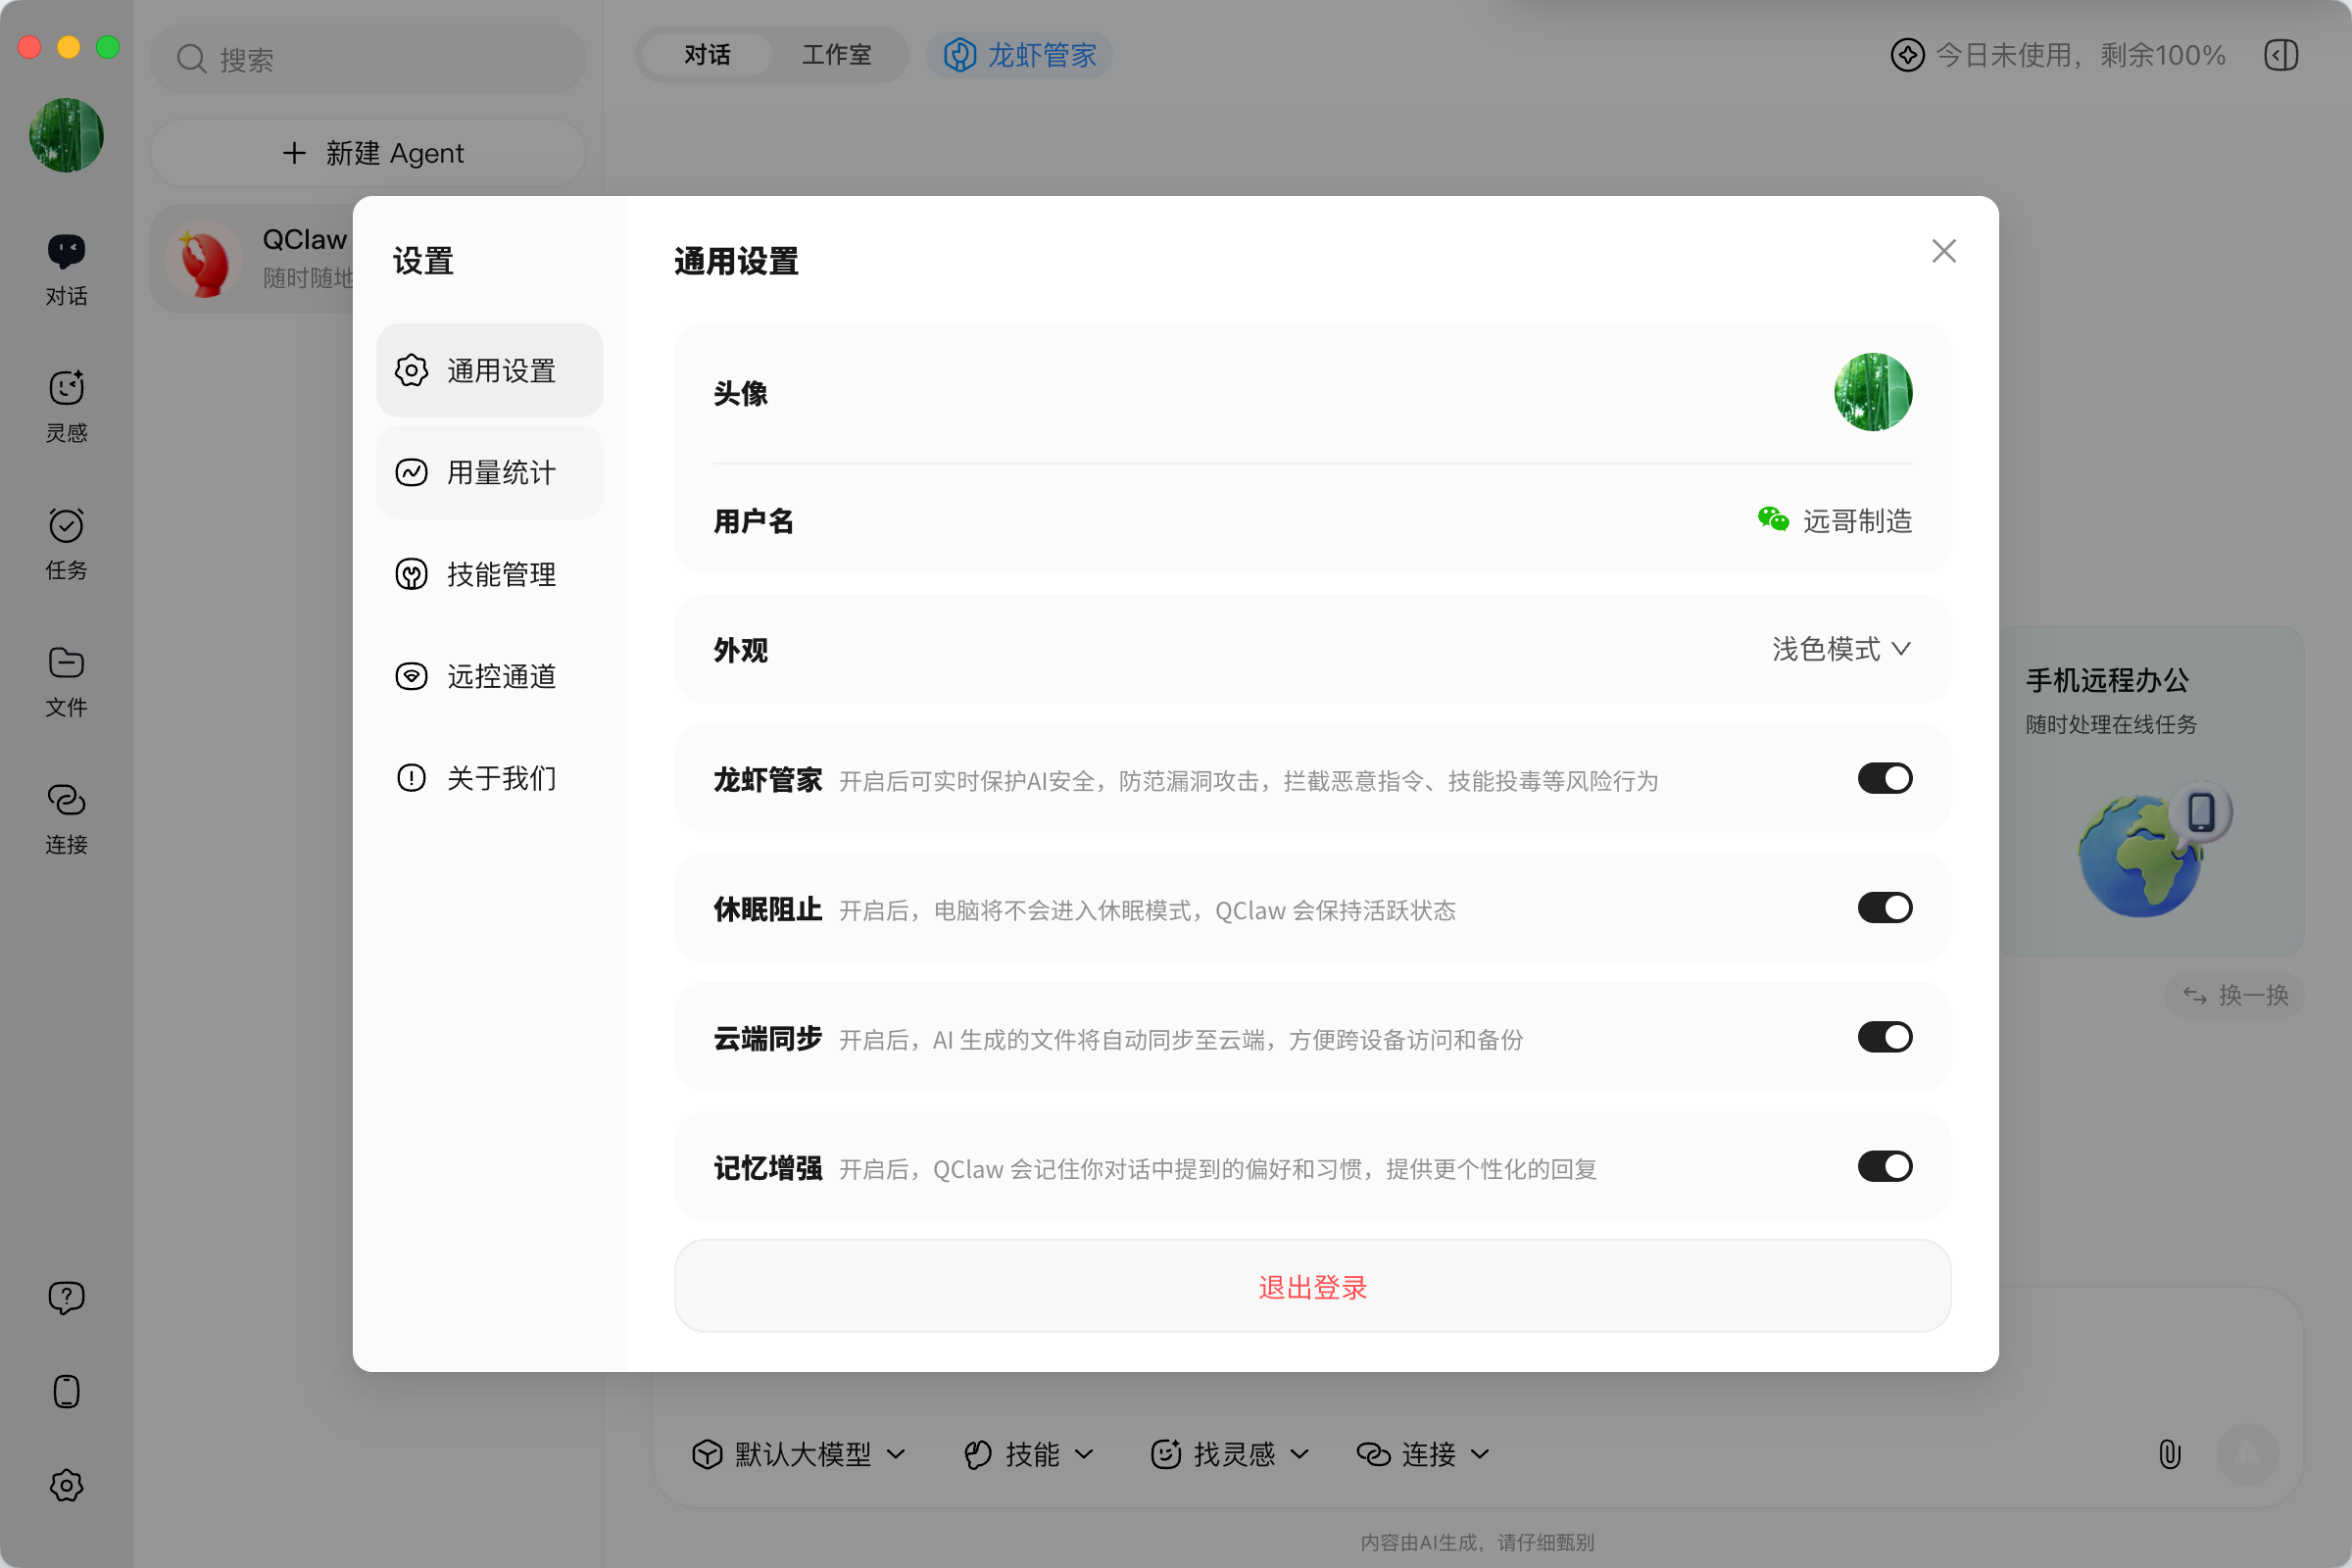Click the sidebar panel toggle icon top right

pos(2281,55)
